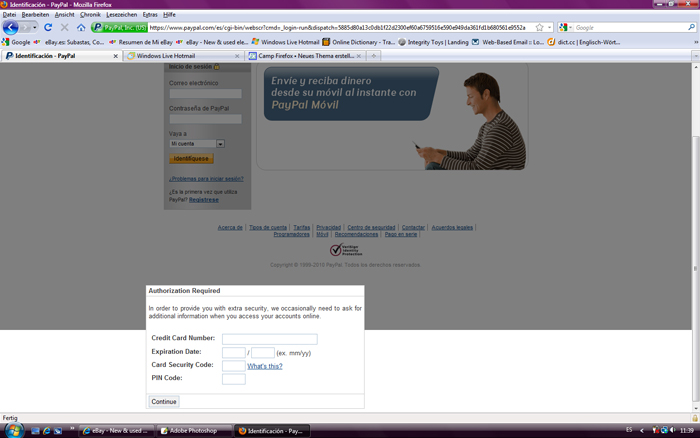The image size is (700, 438).
Task: Show more bookmarks with the chevron
Action: 696,42
